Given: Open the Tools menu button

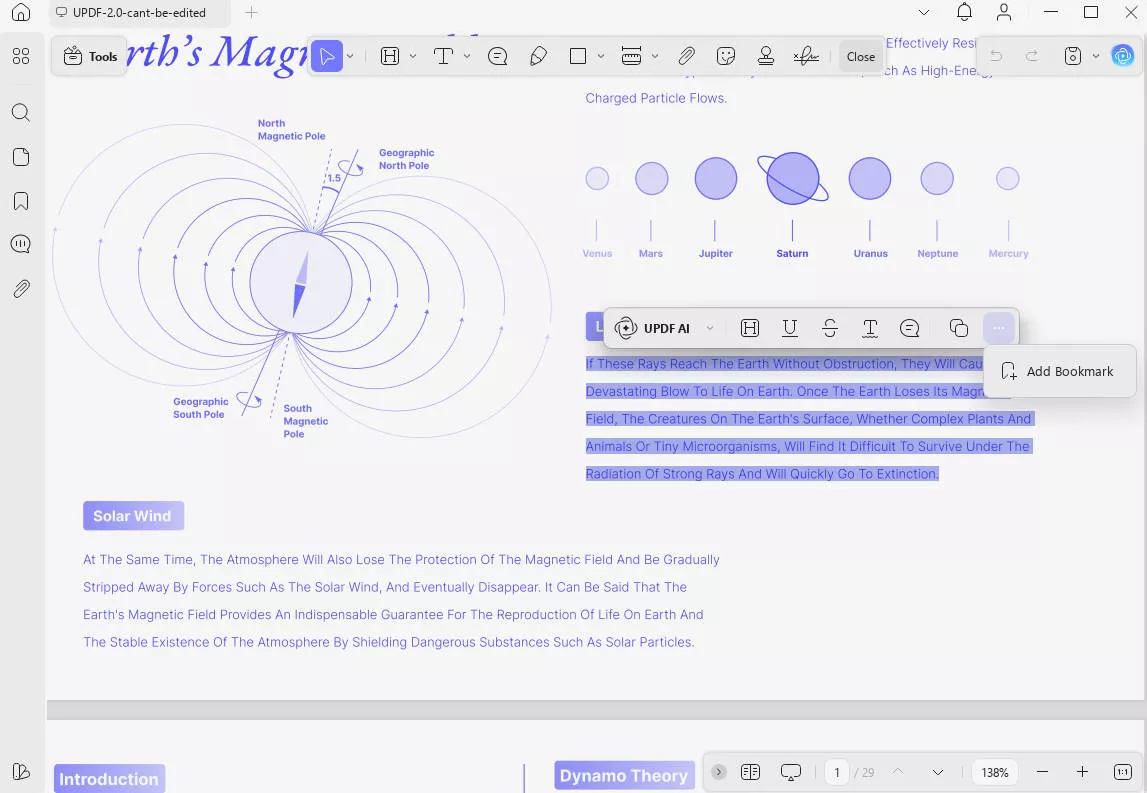Looking at the screenshot, I should pos(91,57).
